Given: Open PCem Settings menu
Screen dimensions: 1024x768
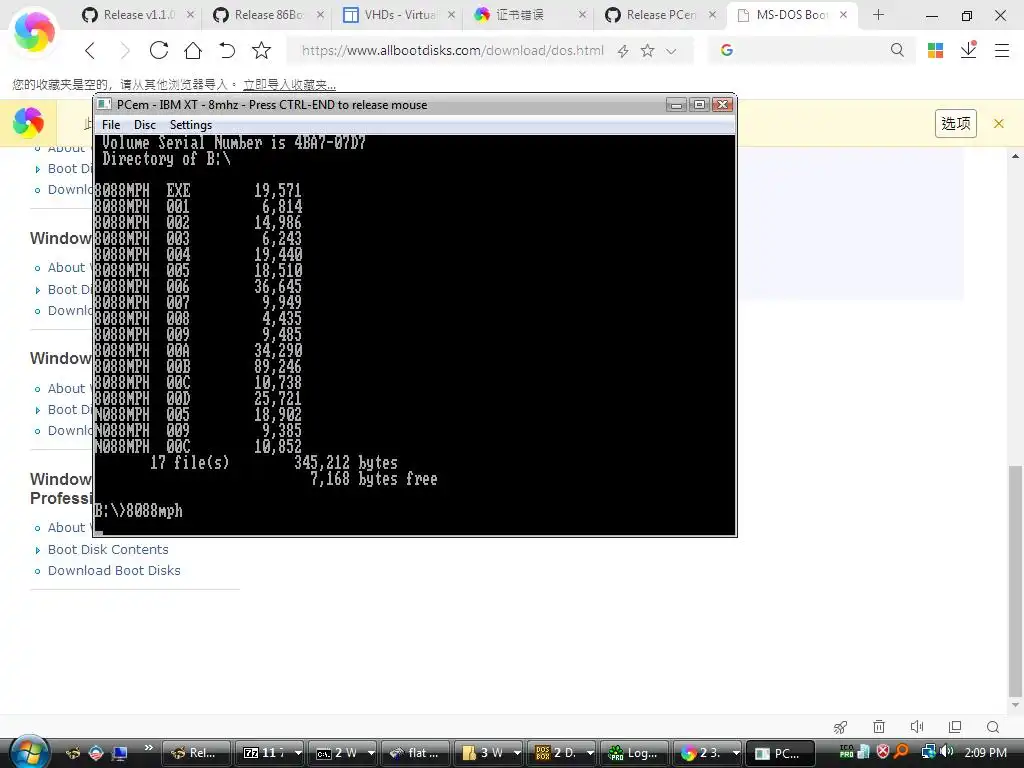Looking at the screenshot, I should click(191, 125).
